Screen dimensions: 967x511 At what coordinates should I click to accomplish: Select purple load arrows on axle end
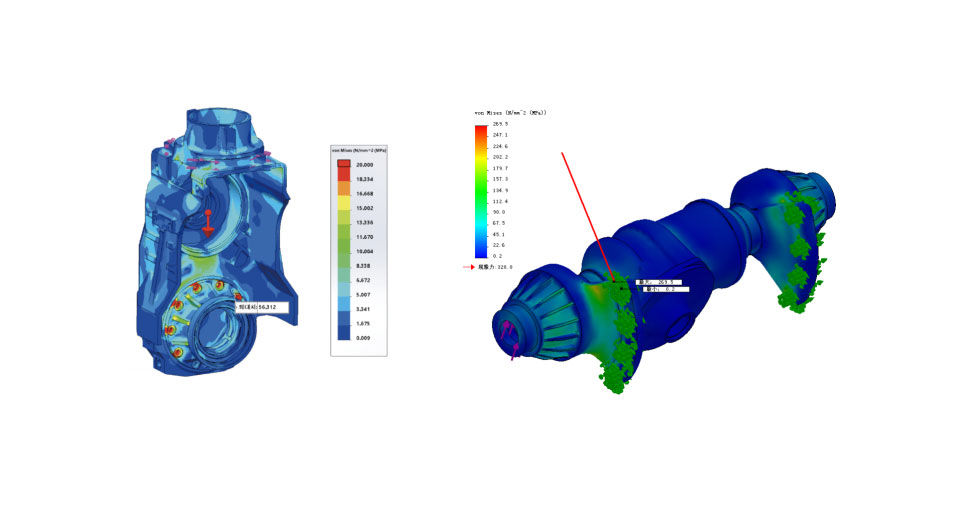coord(513,345)
